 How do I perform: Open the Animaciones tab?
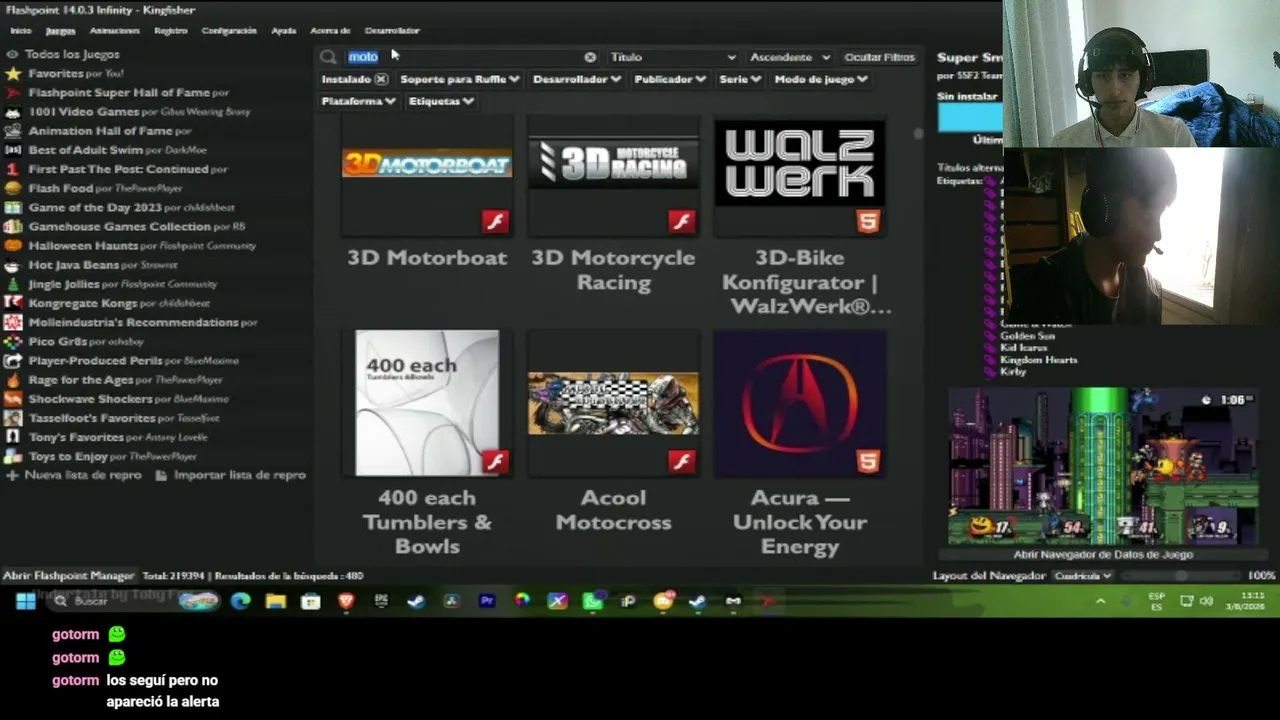[114, 31]
